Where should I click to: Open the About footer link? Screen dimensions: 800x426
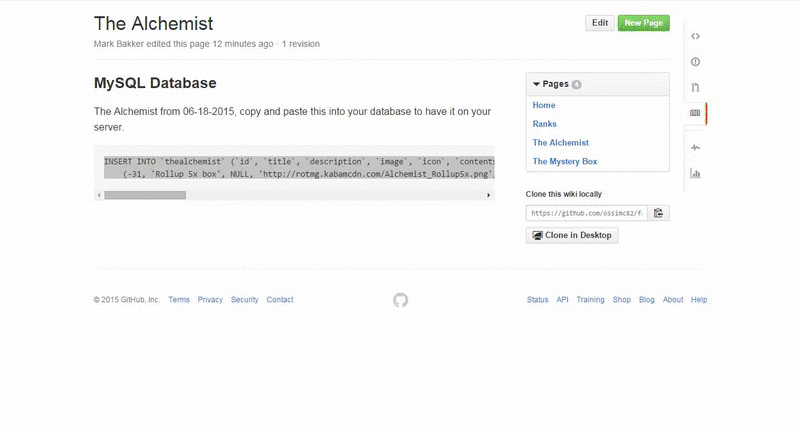tap(673, 300)
